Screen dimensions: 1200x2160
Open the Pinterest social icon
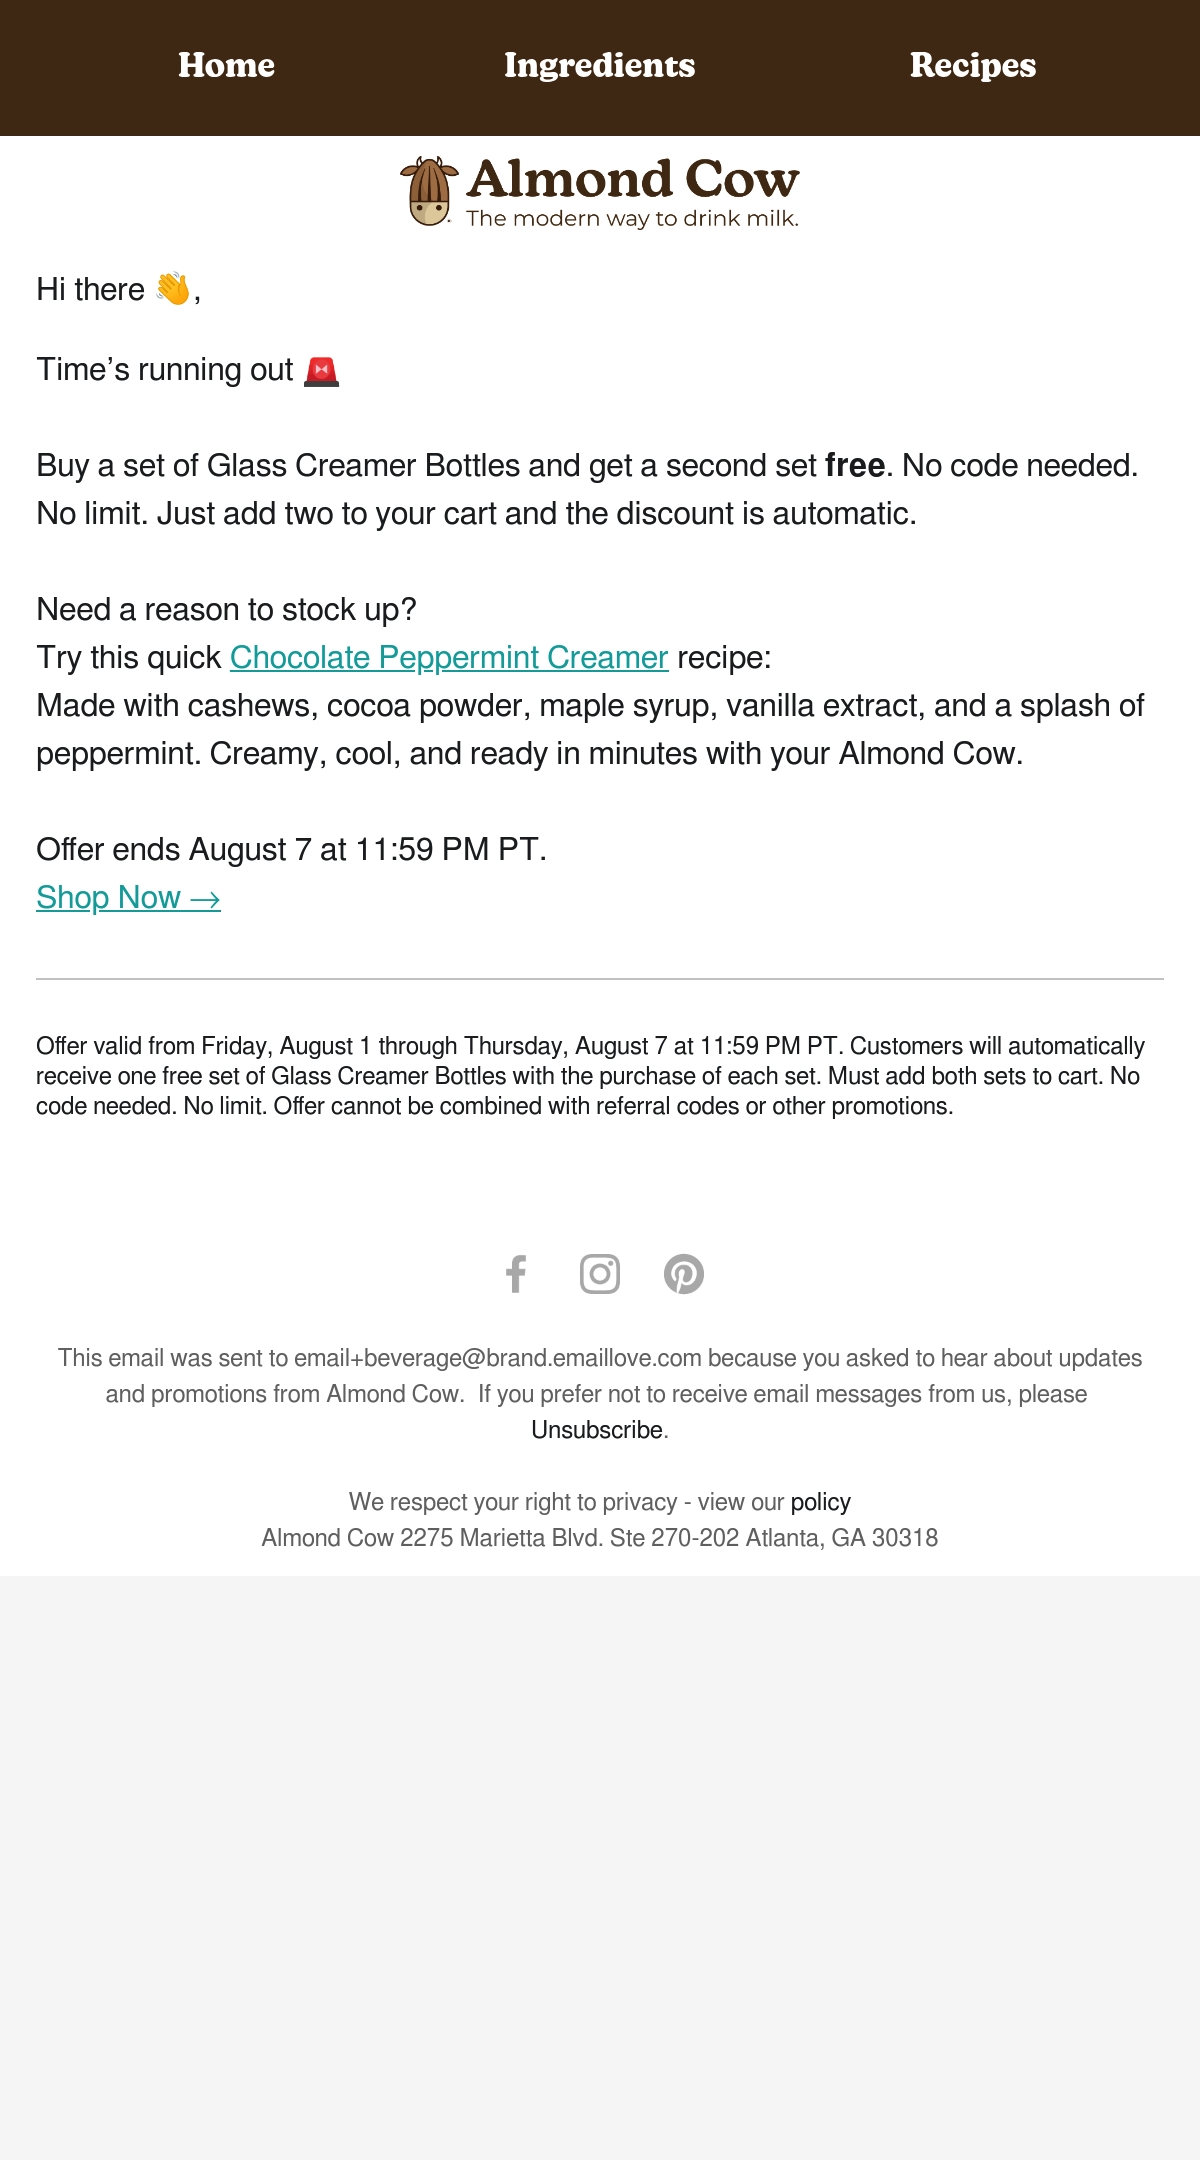pos(684,1274)
